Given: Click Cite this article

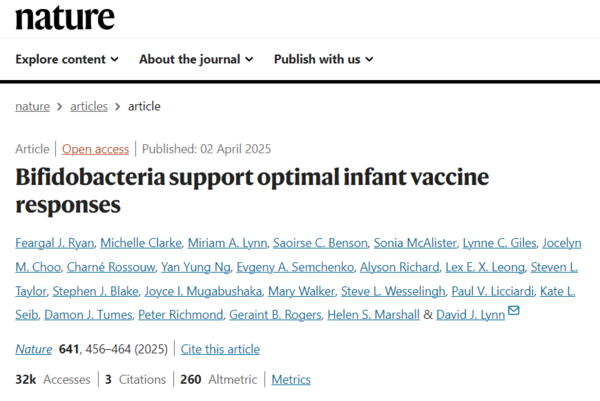Looking at the screenshot, I should coord(220,349).
